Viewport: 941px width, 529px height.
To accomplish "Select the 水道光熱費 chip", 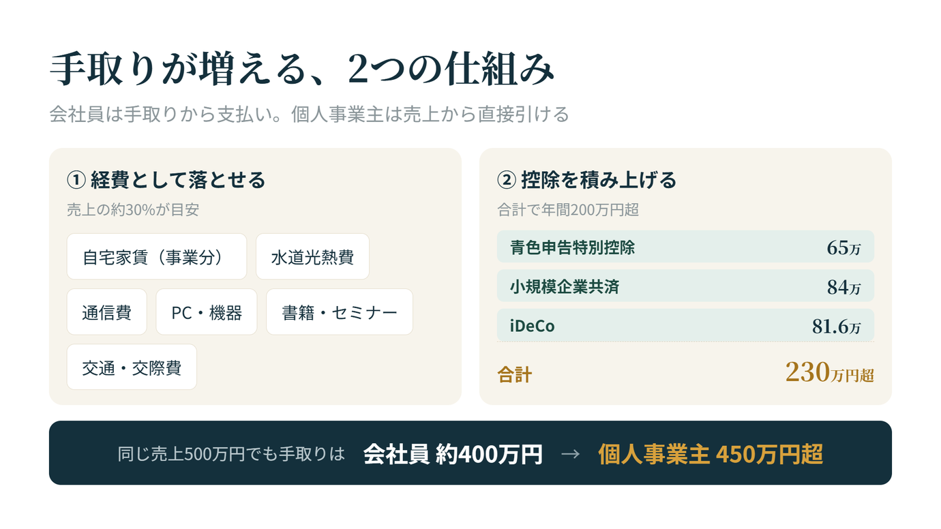I will 313,257.
